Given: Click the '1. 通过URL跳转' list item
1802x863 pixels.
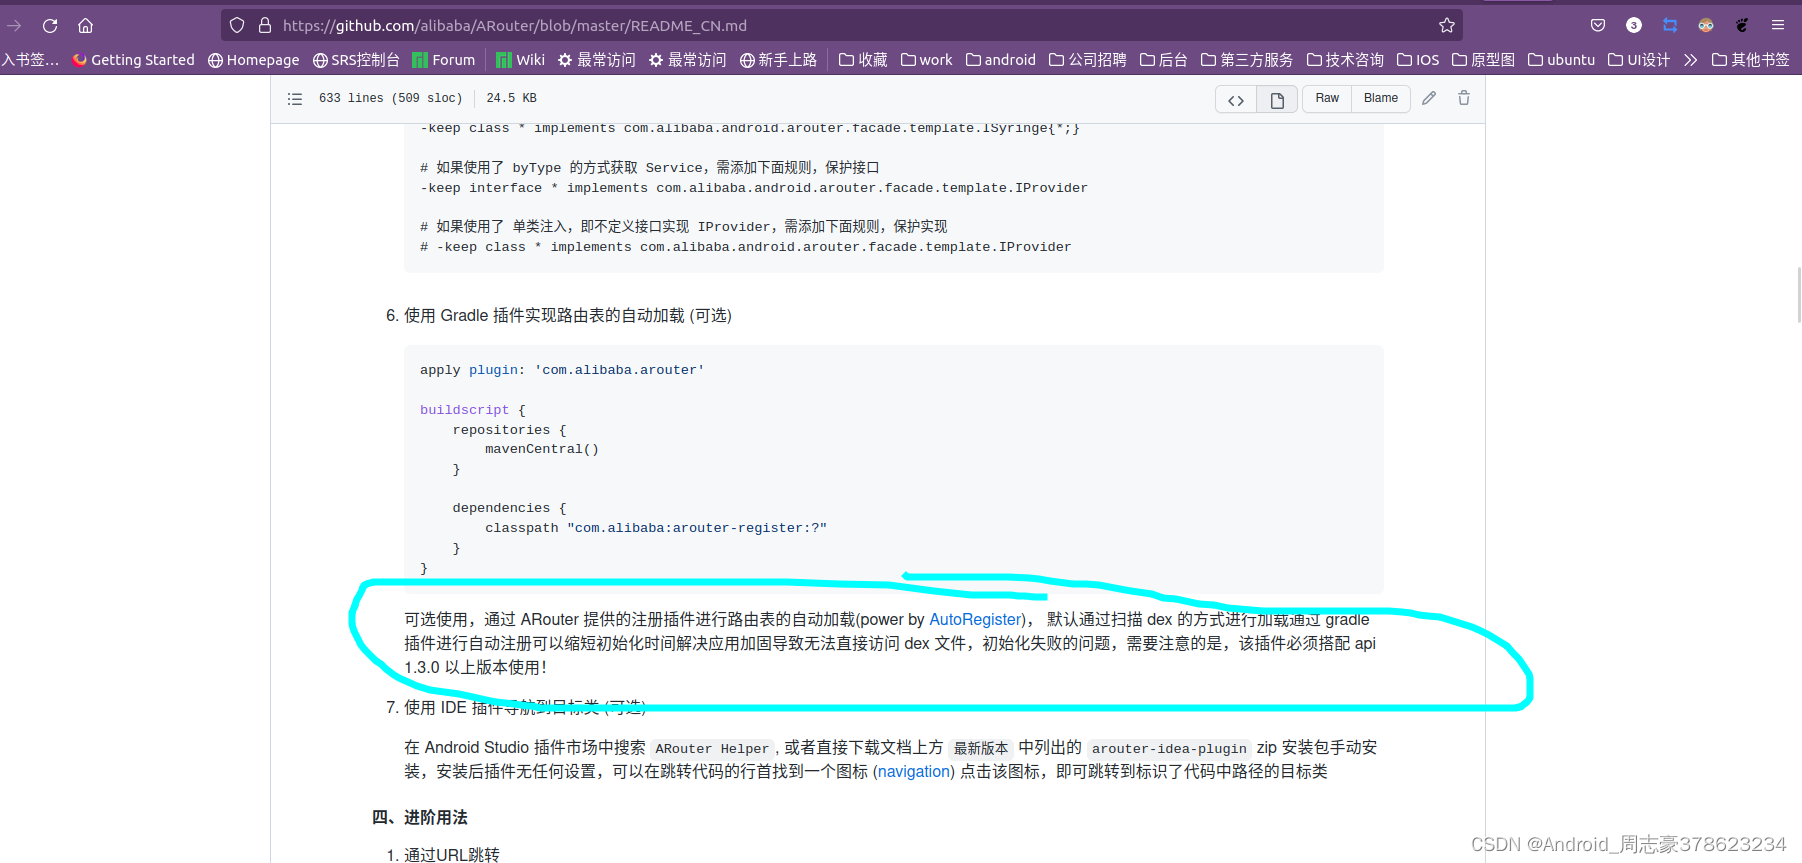Looking at the screenshot, I should (x=443, y=855).
